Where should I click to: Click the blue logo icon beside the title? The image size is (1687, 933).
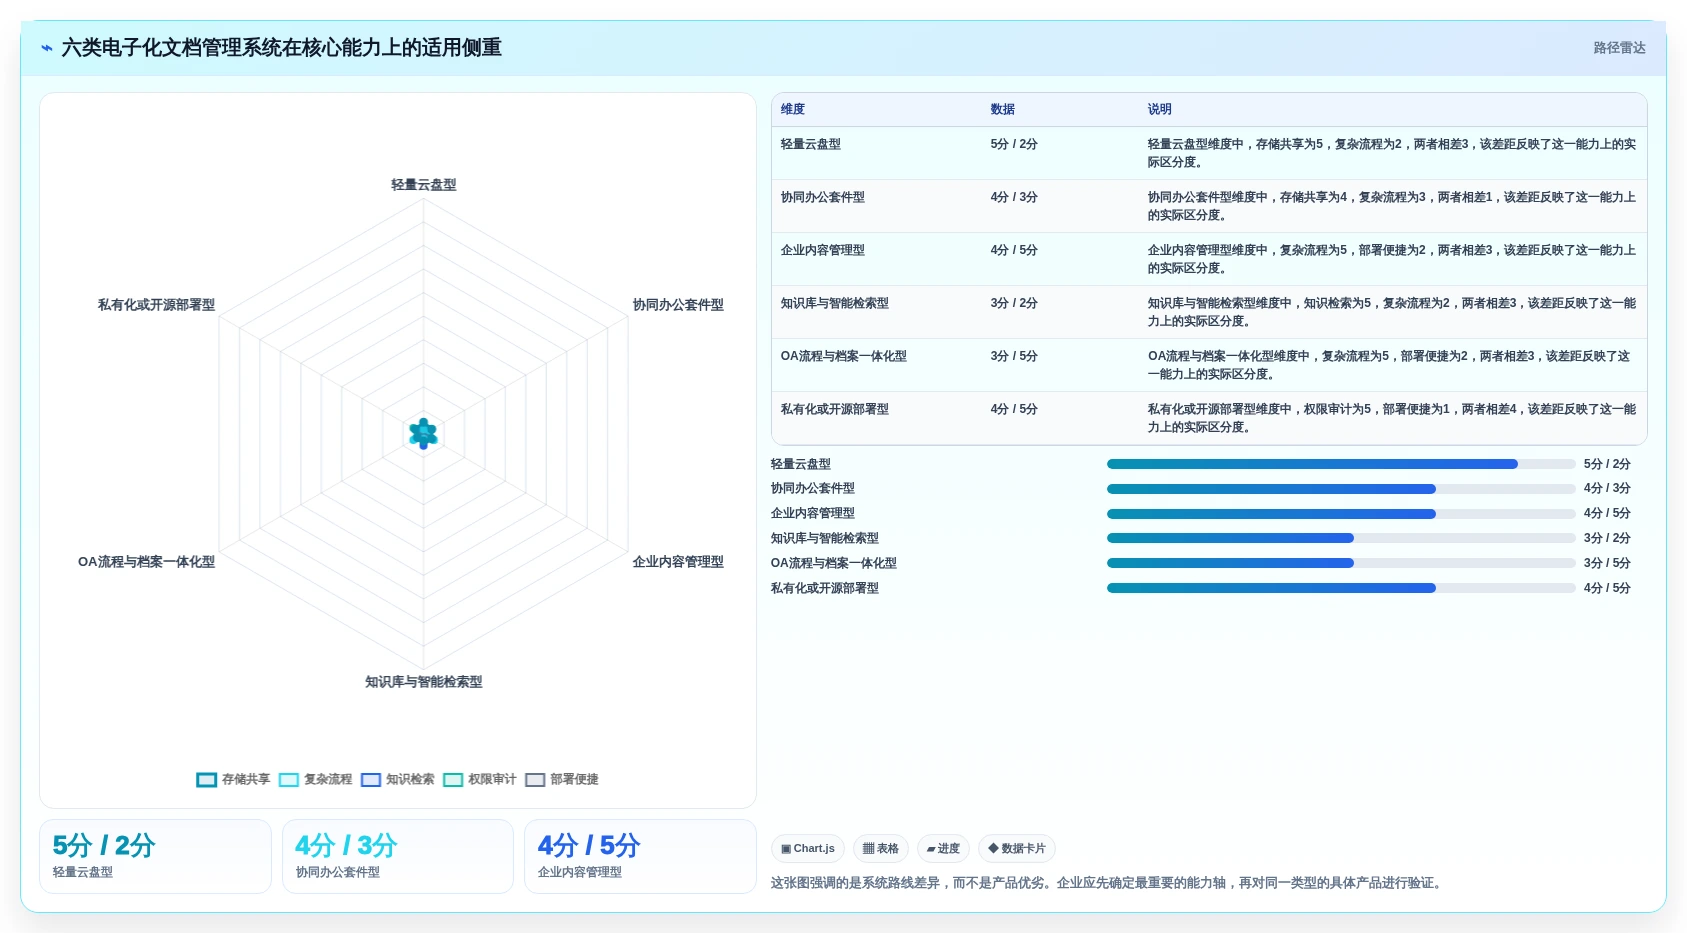point(47,48)
